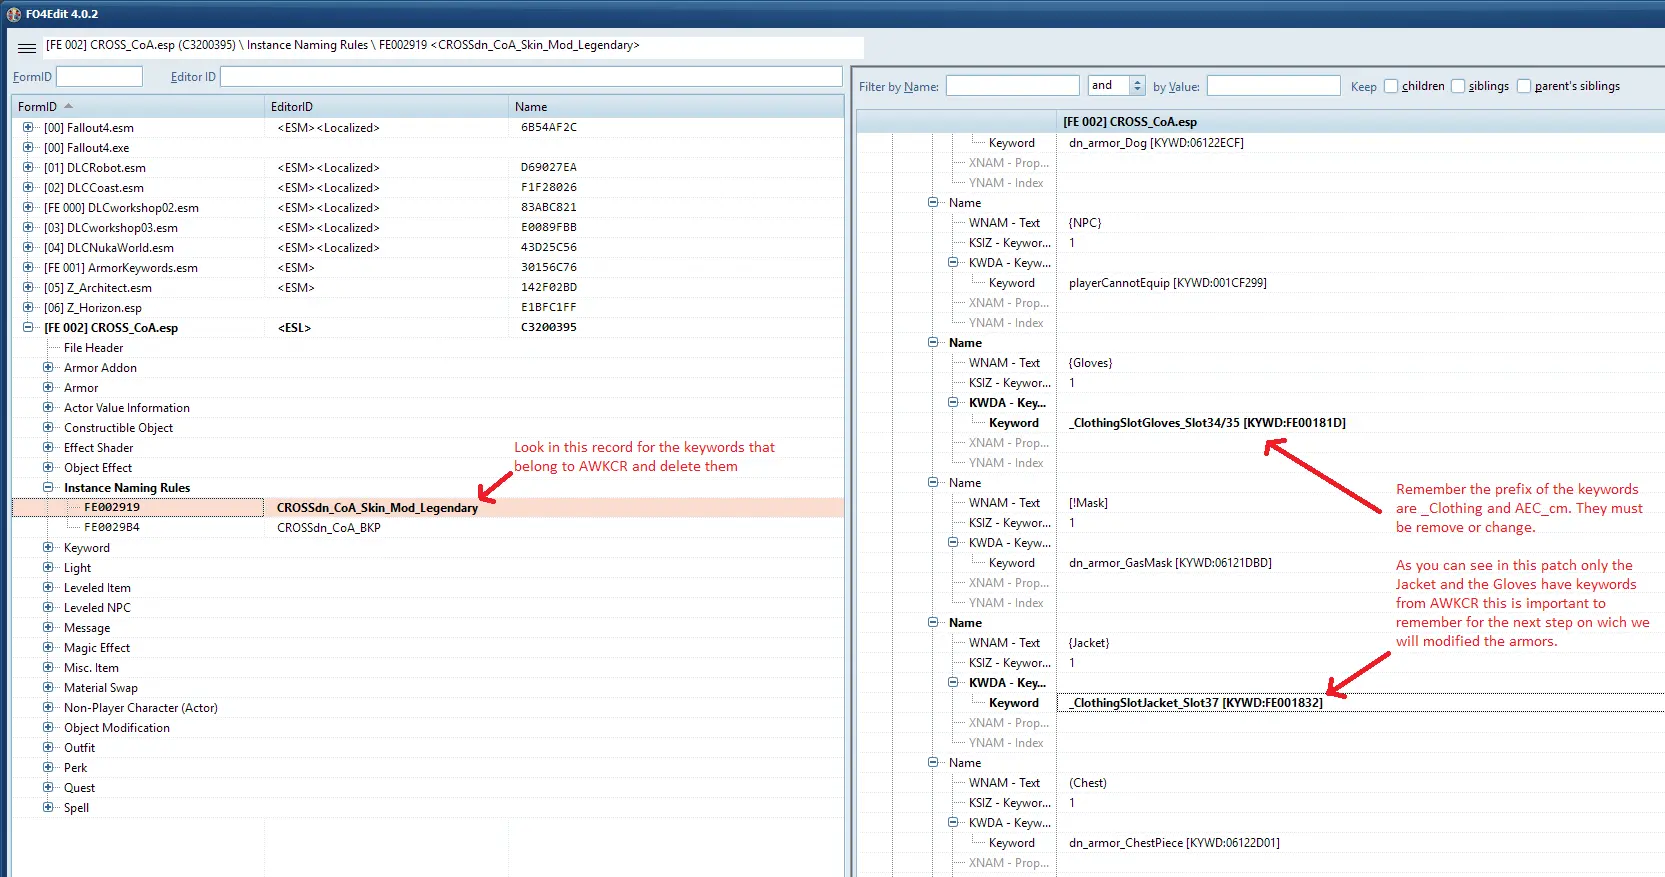Click CROSSdn_CoA_BKP editor ID cell
The width and height of the screenshot is (1665, 877).
[x=329, y=528]
